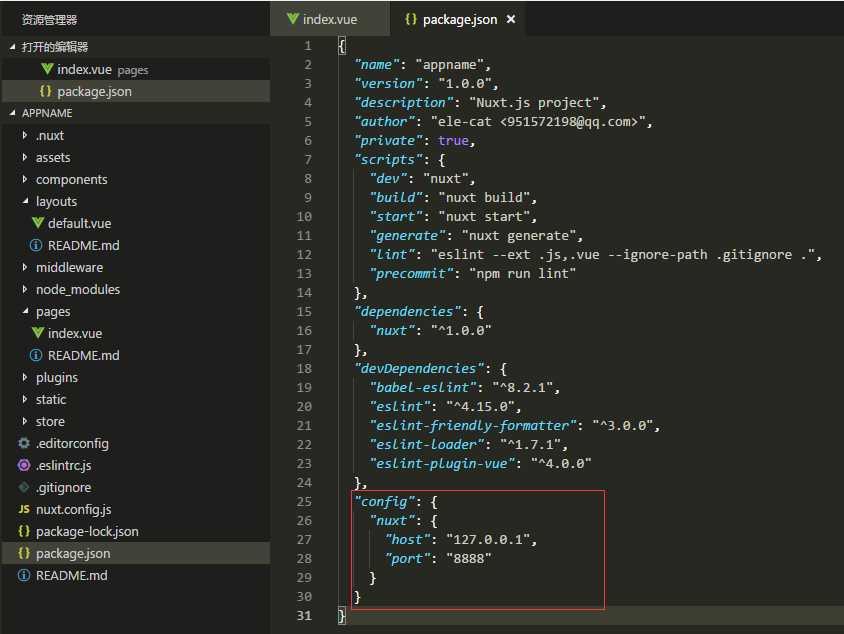Click the "scripts" key in editor
This screenshot has width=844, height=634.
click(x=388, y=160)
